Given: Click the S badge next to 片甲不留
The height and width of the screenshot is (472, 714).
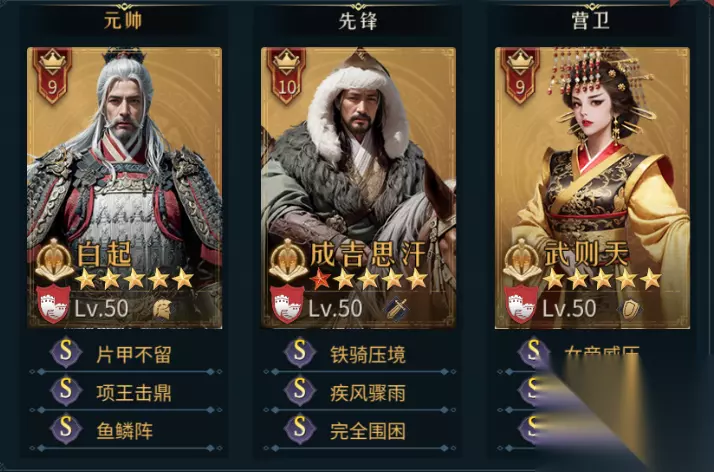Looking at the screenshot, I should coord(66,352).
